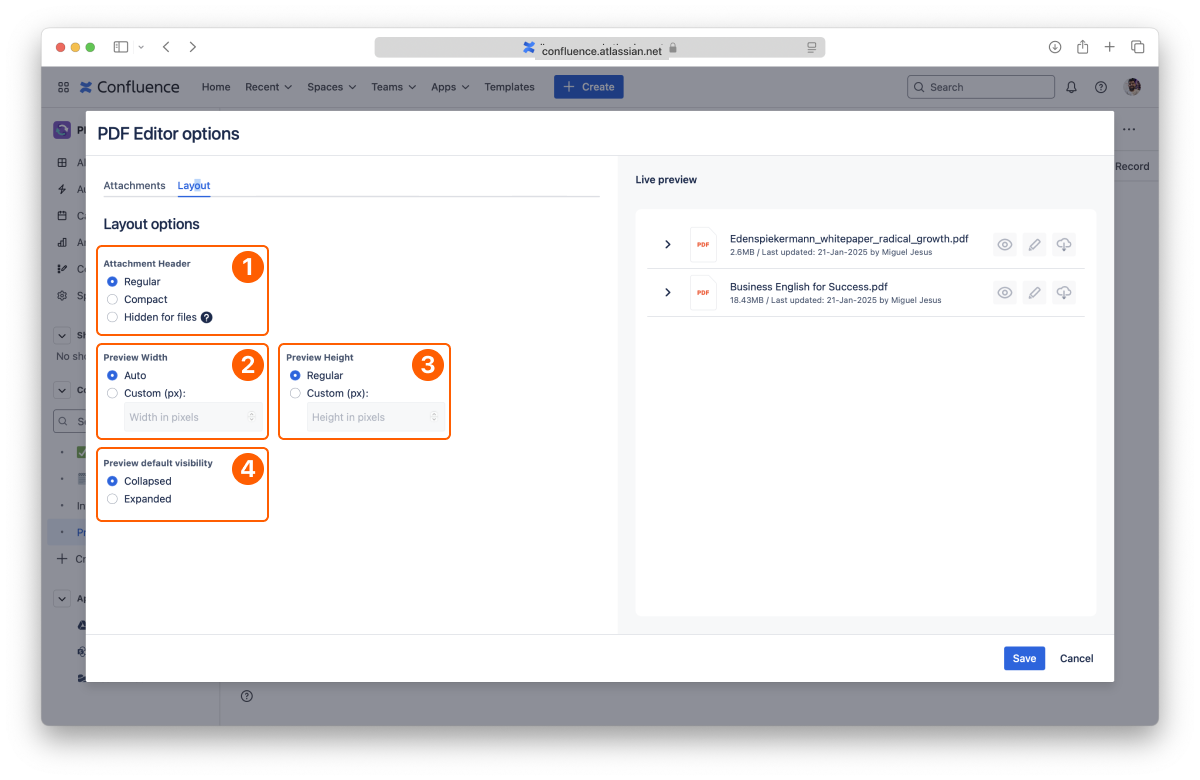This screenshot has height=780, width=1200.
Task: Open the help question mark in header
Action: [1101, 87]
